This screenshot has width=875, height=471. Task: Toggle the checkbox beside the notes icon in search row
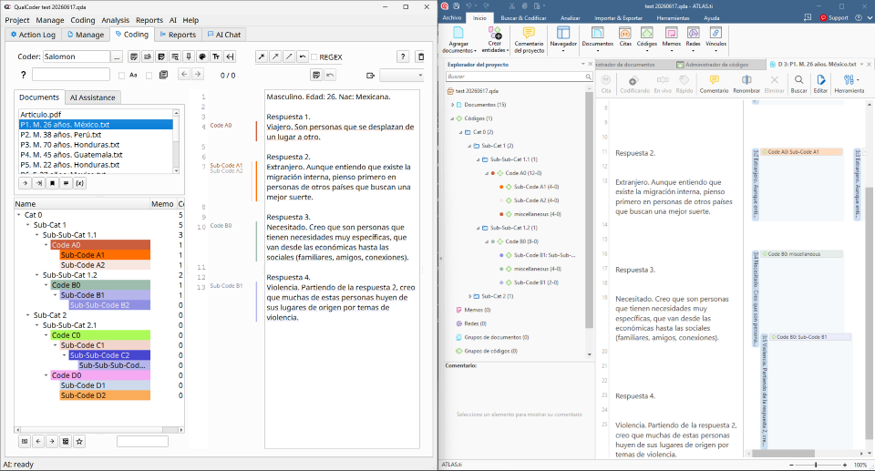click(149, 75)
